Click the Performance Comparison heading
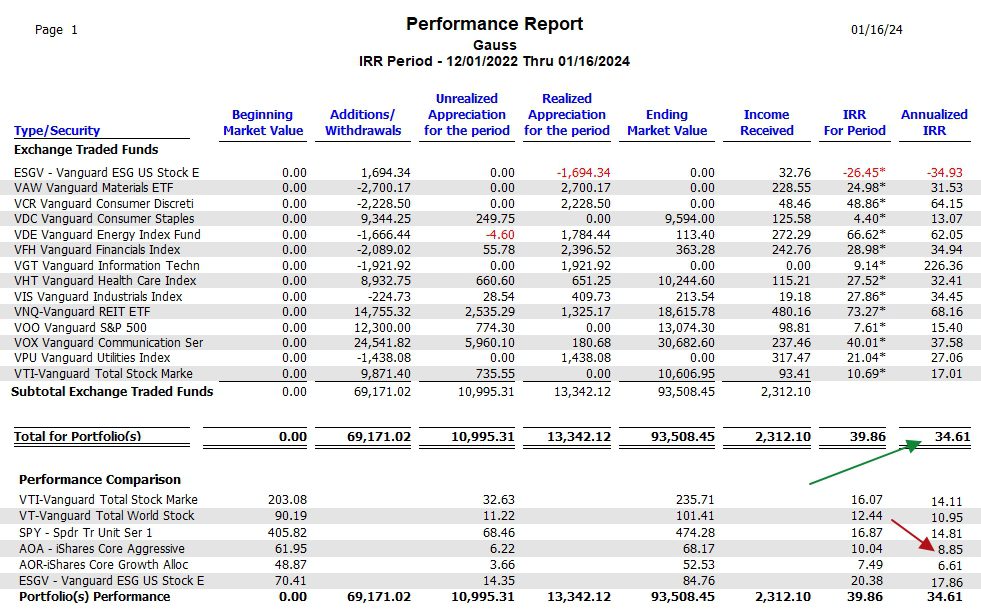 (x=99, y=479)
